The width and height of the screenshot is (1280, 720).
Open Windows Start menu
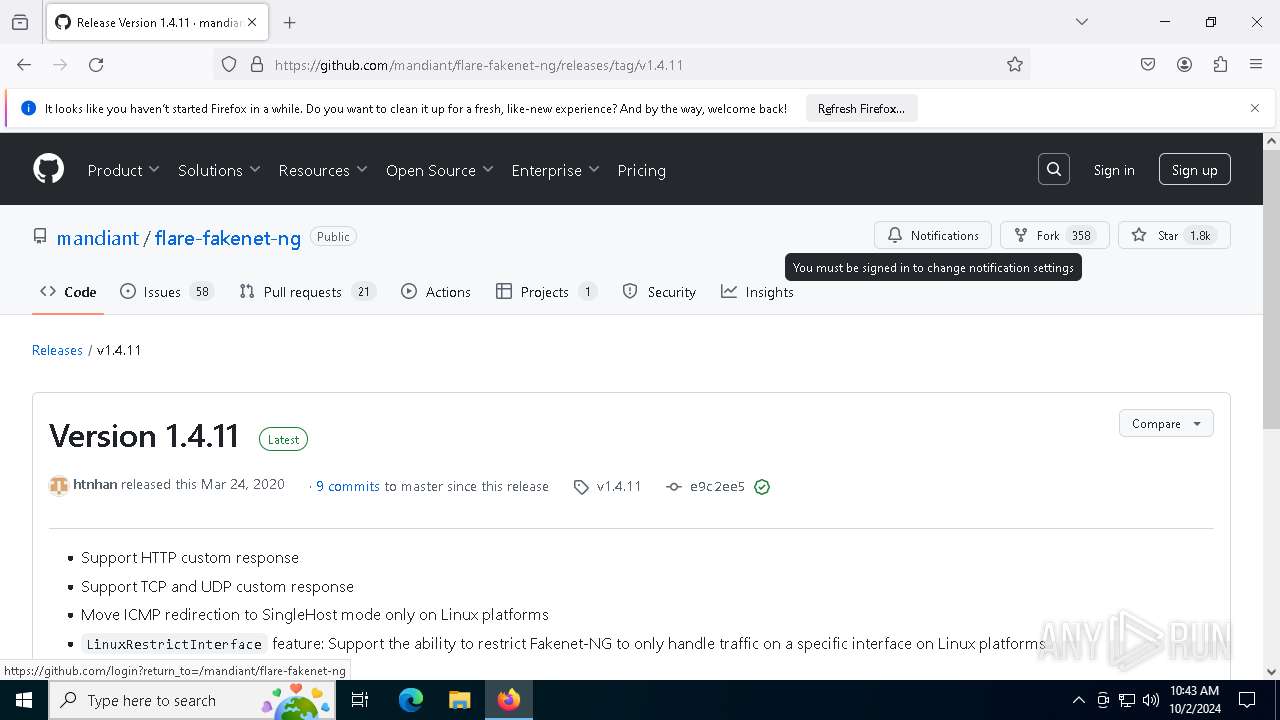tap(24, 700)
